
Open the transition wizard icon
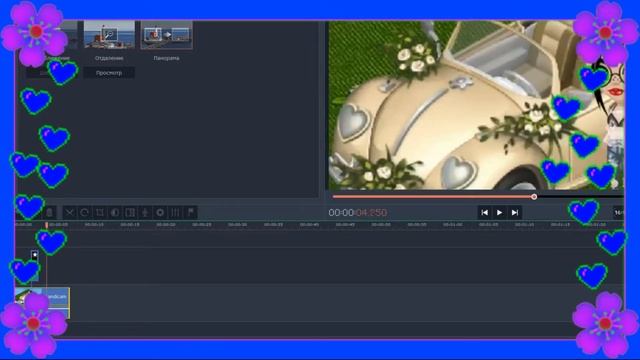pos(130,213)
